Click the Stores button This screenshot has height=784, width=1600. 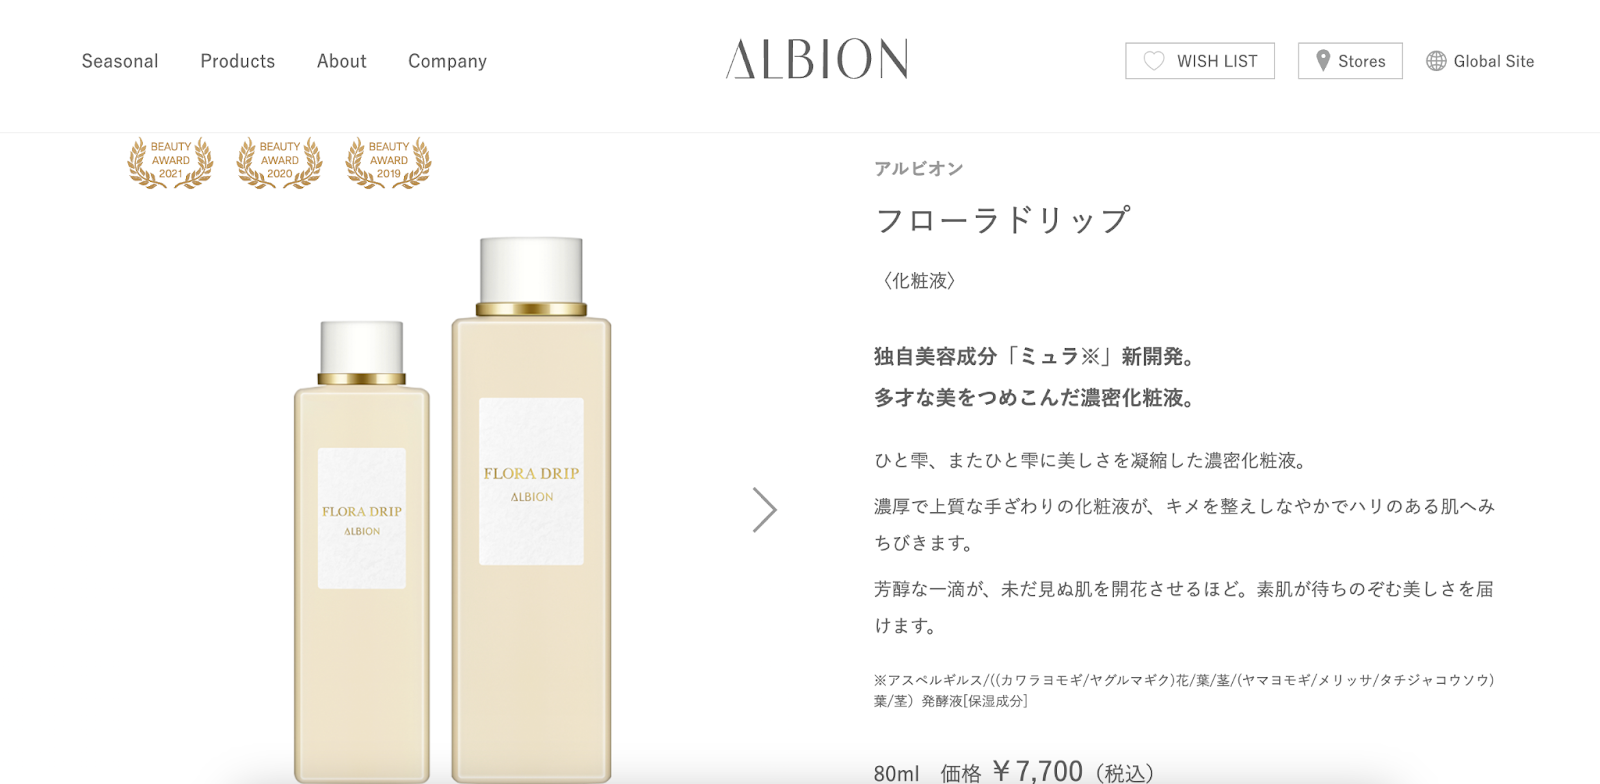click(1350, 61)
